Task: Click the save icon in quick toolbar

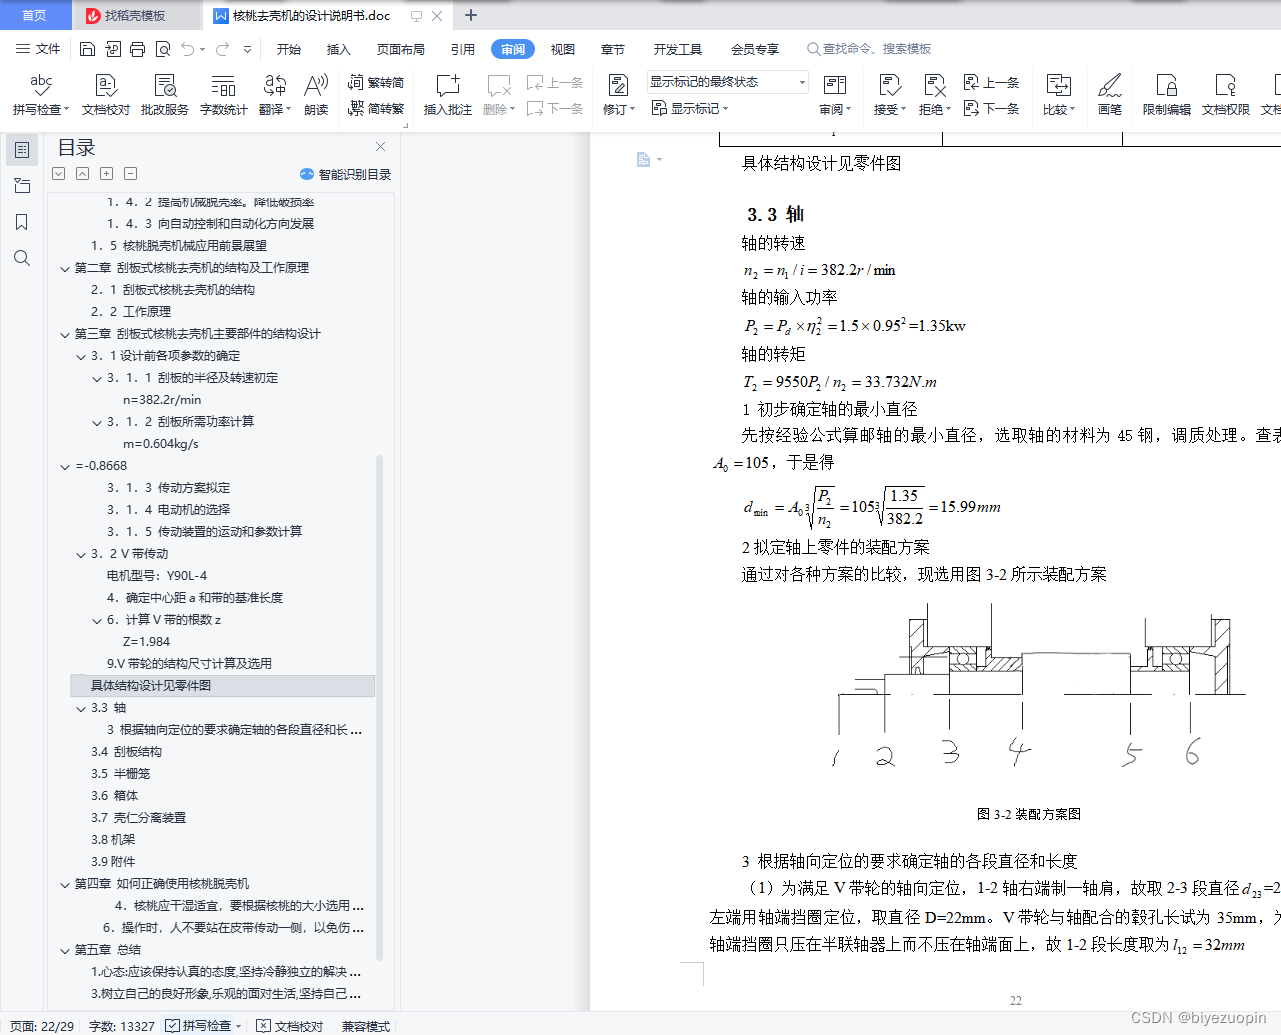Action: point(87,49)
